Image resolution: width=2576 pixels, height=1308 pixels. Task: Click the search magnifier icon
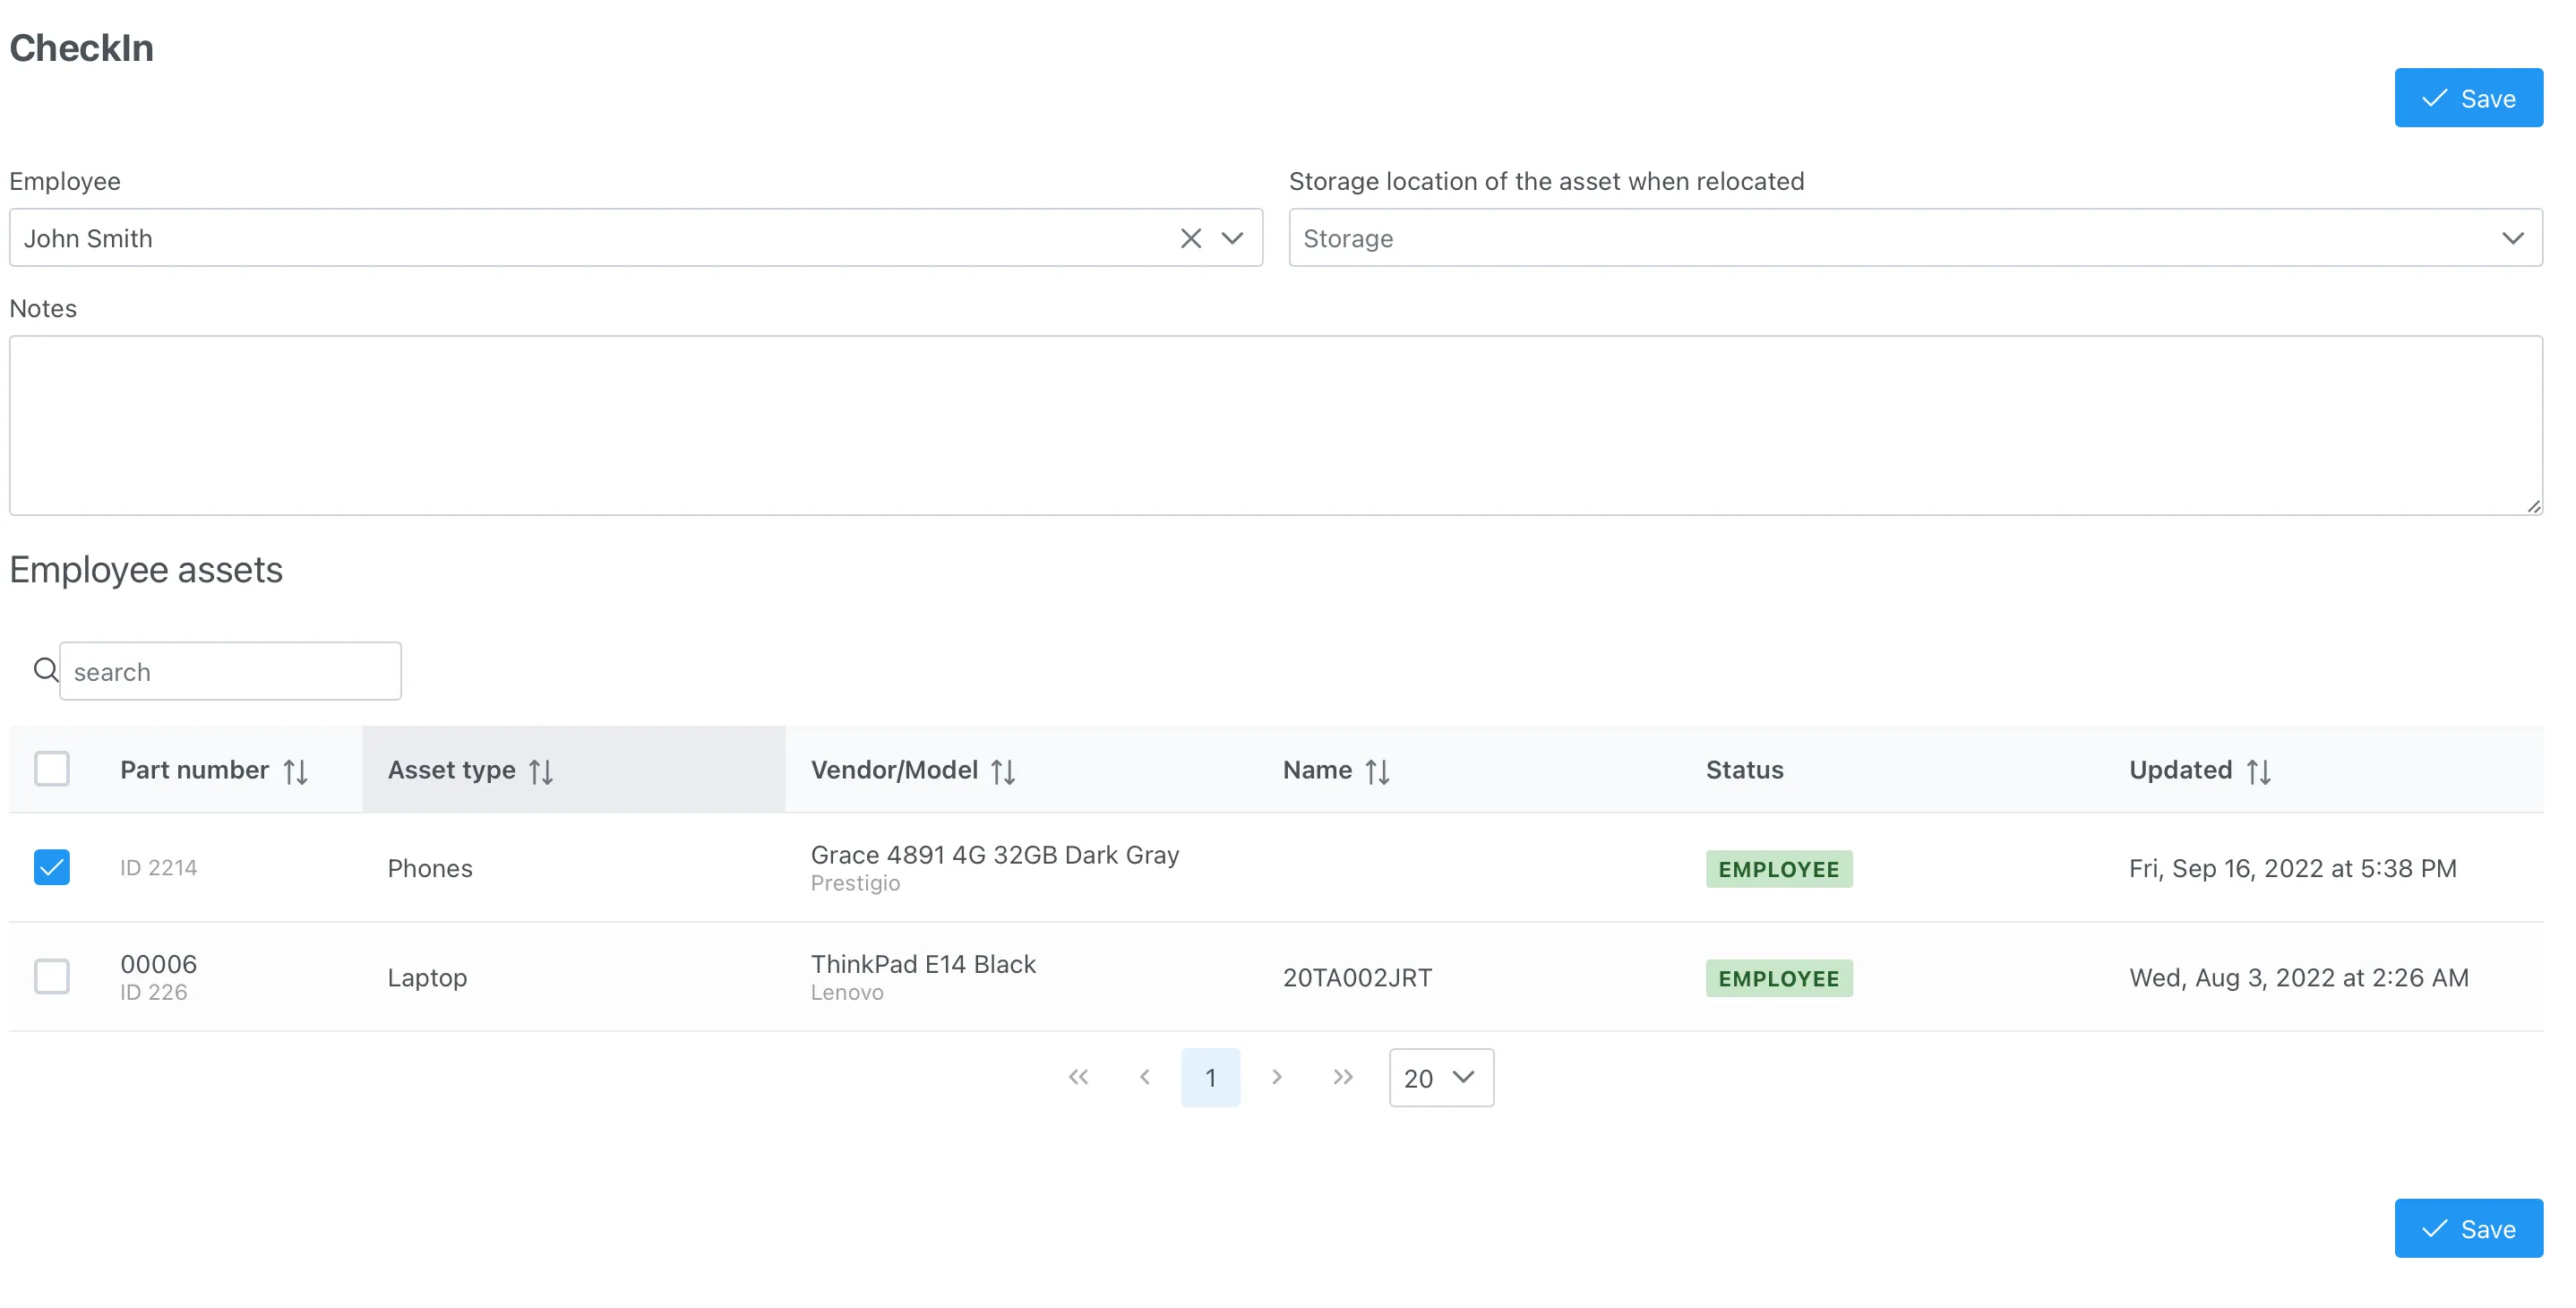click(x=45, y=670)
